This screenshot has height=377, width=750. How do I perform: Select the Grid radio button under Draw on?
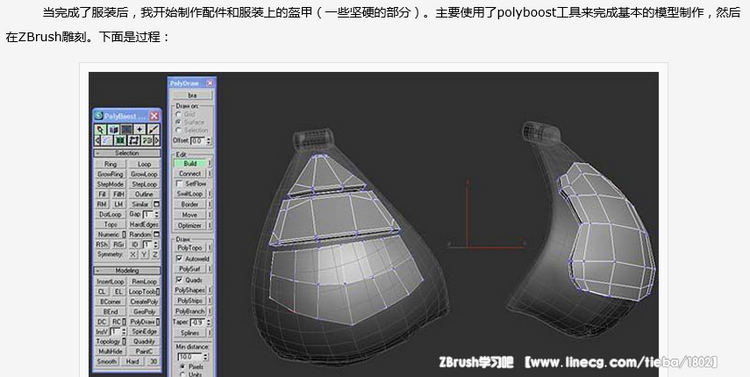pyautogui.click(x=178, y=114)
